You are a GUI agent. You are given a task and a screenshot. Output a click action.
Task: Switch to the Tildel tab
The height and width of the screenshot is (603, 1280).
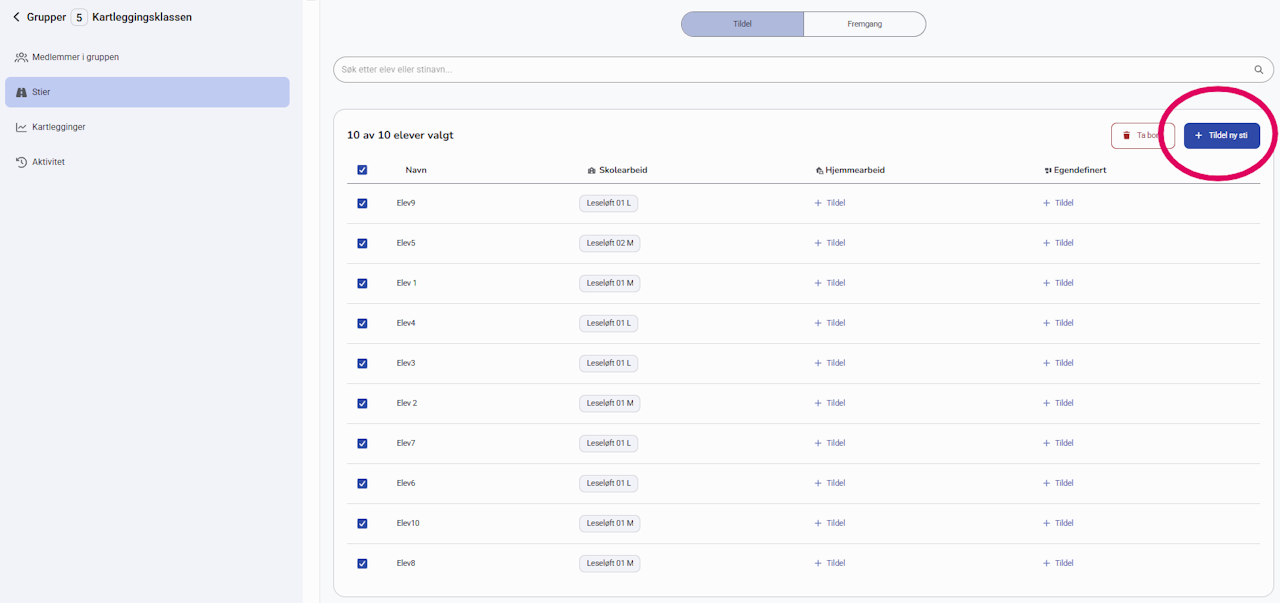(x=742, y=24)
